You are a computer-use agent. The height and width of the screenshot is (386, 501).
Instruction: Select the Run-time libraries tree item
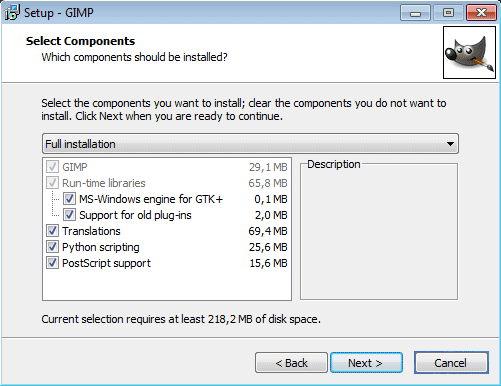pos(104,183)
